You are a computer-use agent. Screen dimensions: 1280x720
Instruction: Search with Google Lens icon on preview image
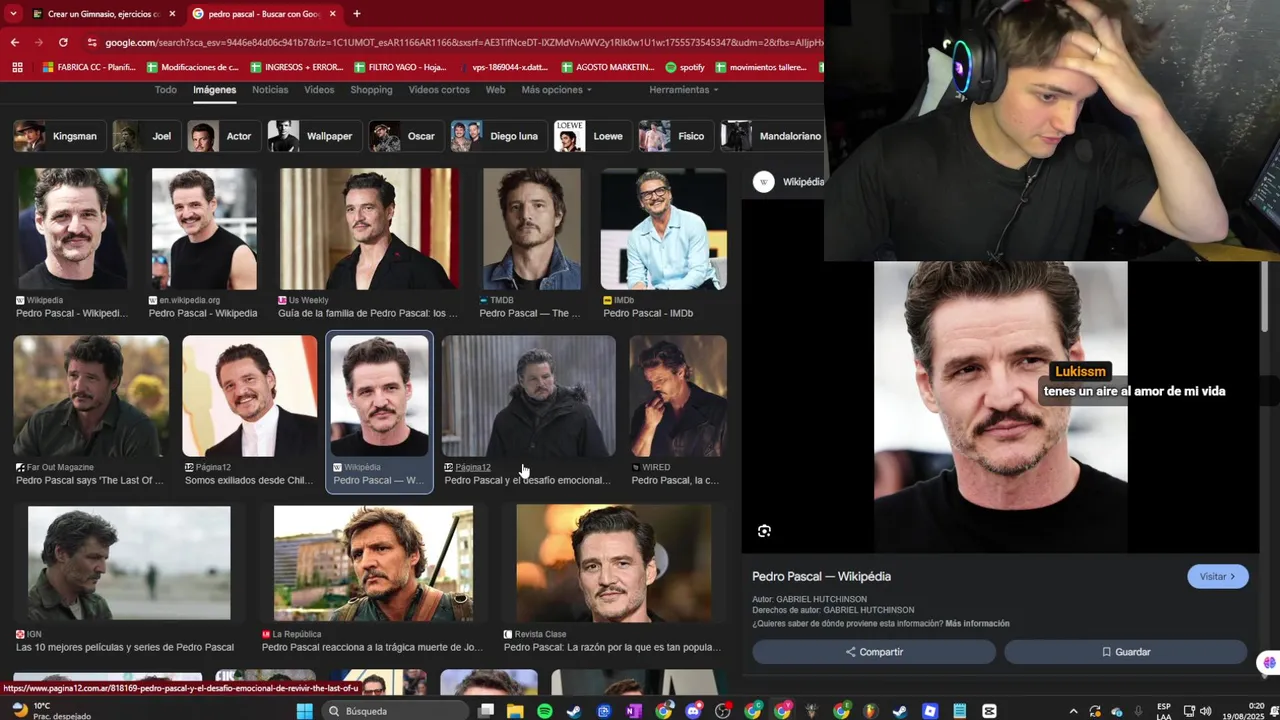[764, 531]
